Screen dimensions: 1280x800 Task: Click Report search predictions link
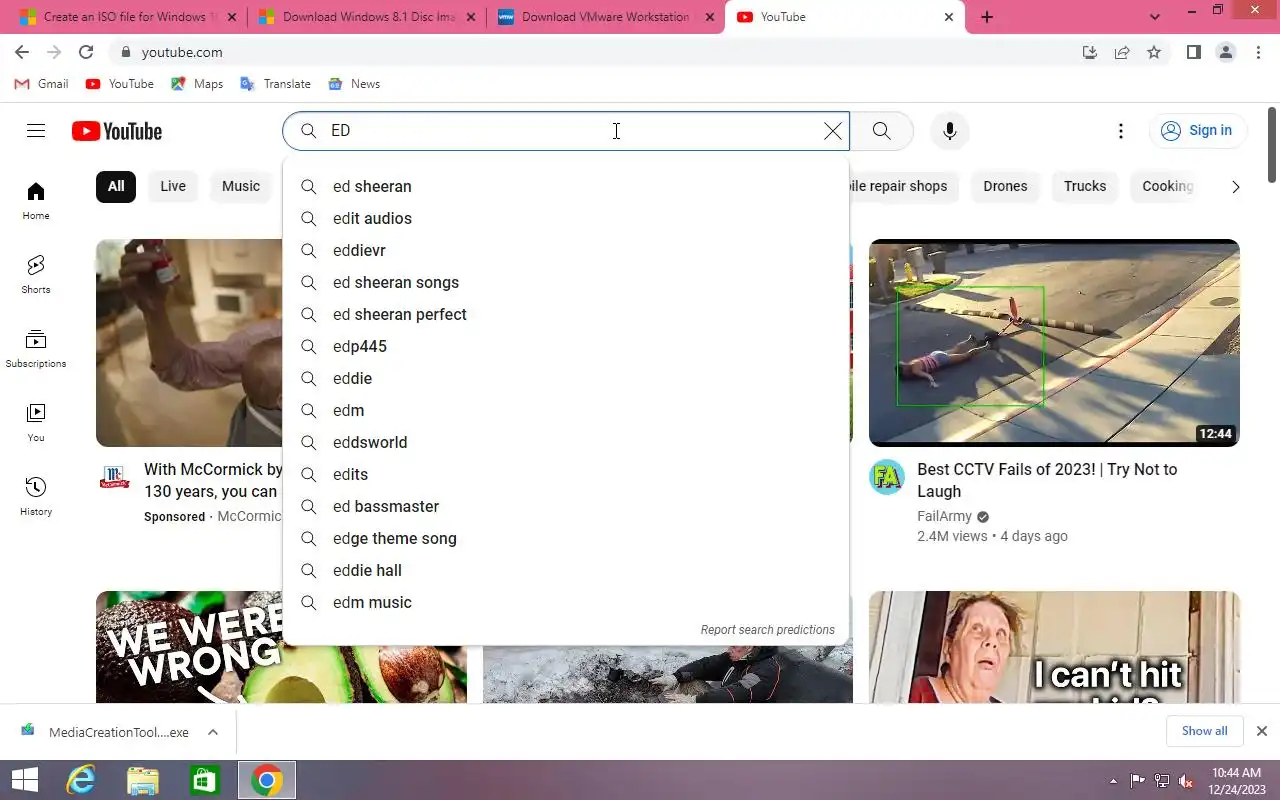pos(767,630)
